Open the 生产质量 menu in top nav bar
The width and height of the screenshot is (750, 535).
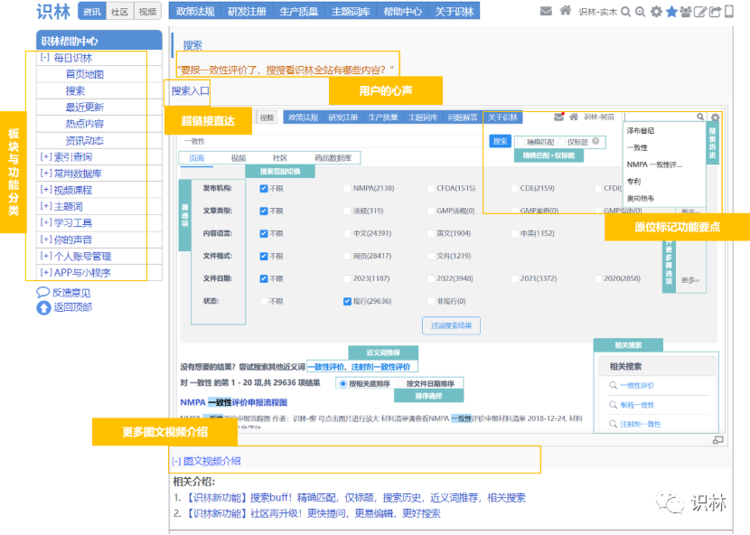tap(299, 11)
